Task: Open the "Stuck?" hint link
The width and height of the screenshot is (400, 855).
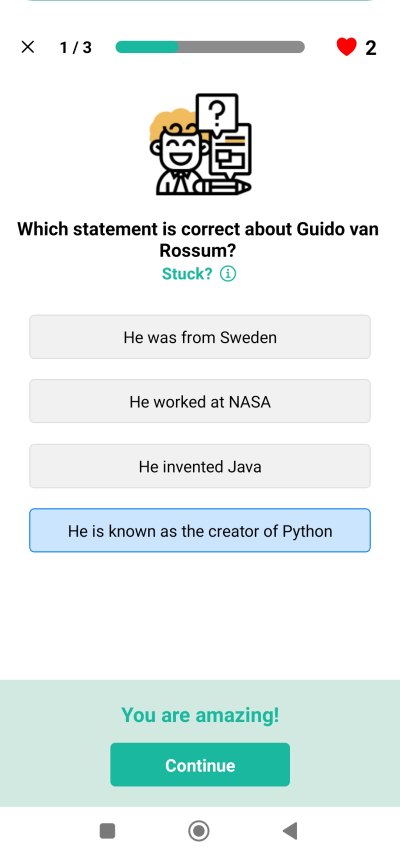Action: 187,274
